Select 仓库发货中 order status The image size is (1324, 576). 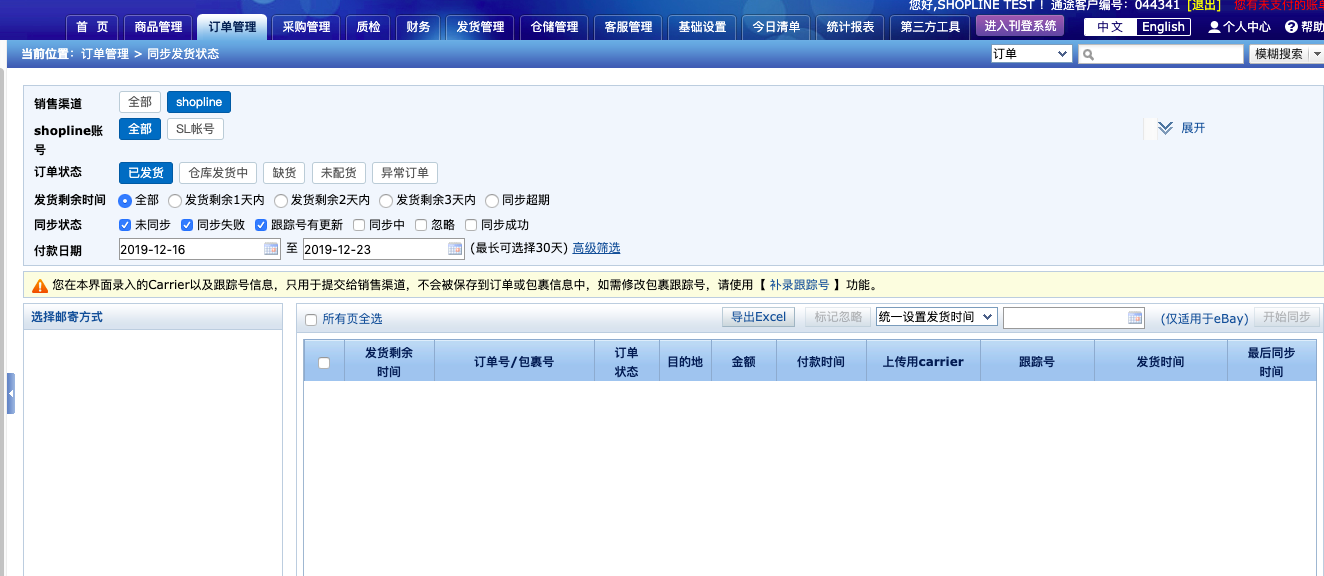click(x=218, y=173)
